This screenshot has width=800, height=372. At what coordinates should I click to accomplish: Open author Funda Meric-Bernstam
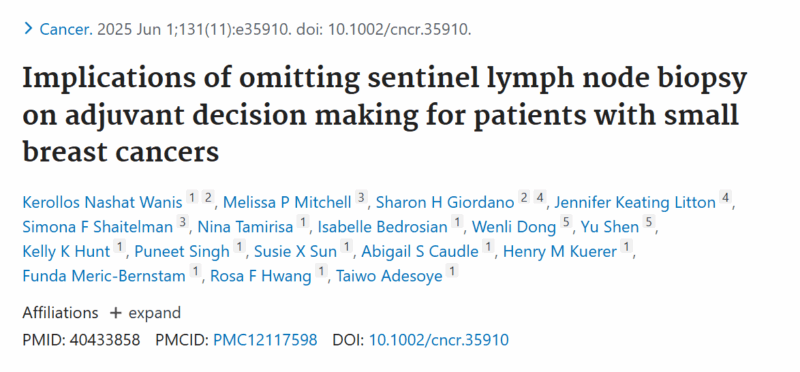click(104, 276)
